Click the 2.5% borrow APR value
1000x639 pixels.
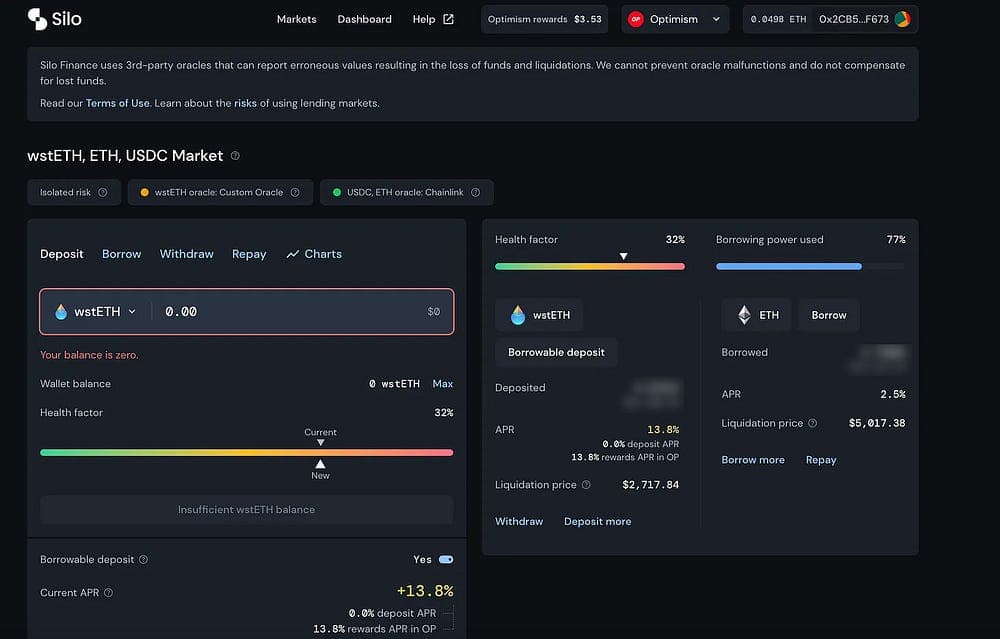[893, 394]
